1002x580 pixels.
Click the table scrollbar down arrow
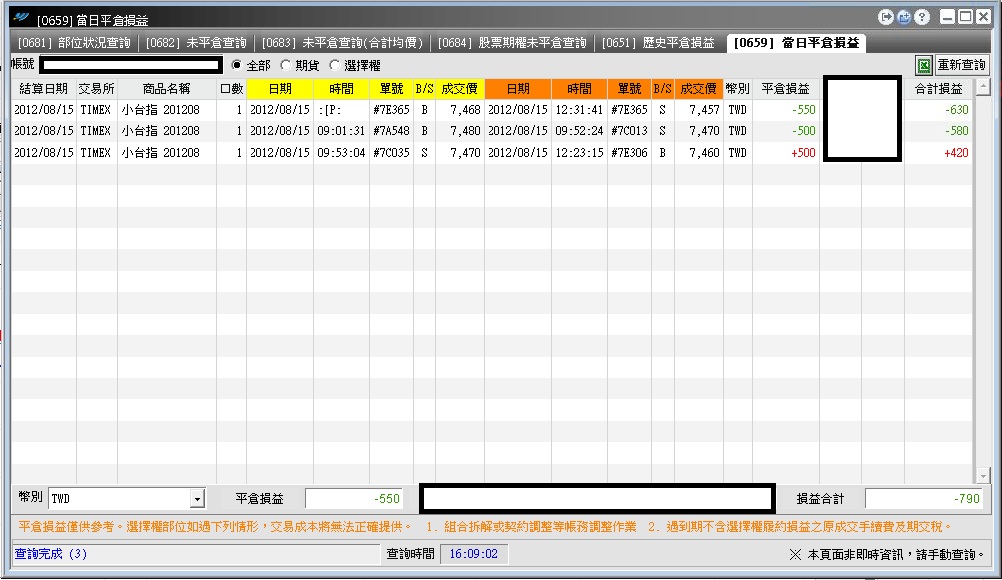(983, 476)
